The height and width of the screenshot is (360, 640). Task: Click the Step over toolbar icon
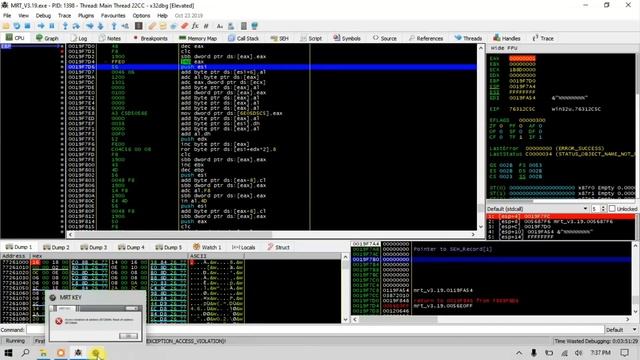click(x=76, y=26)
